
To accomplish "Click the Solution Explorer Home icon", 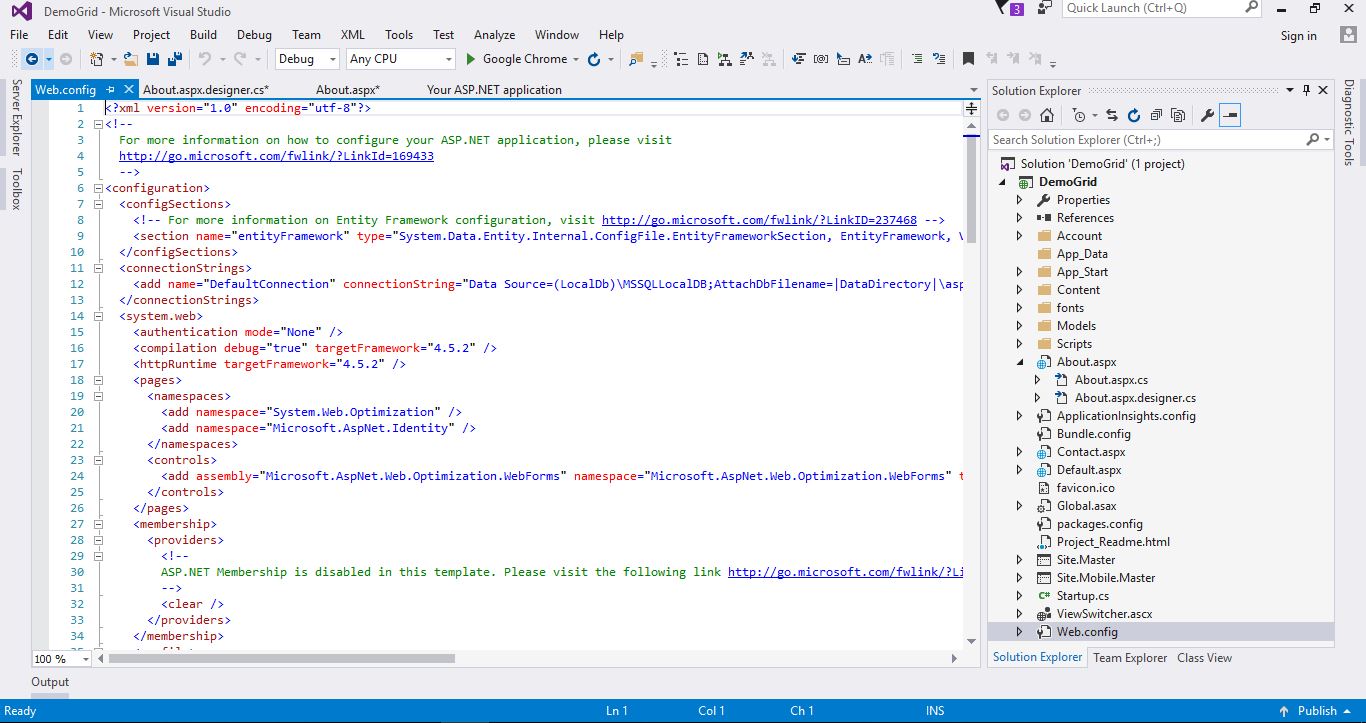I will point(1047,115).
